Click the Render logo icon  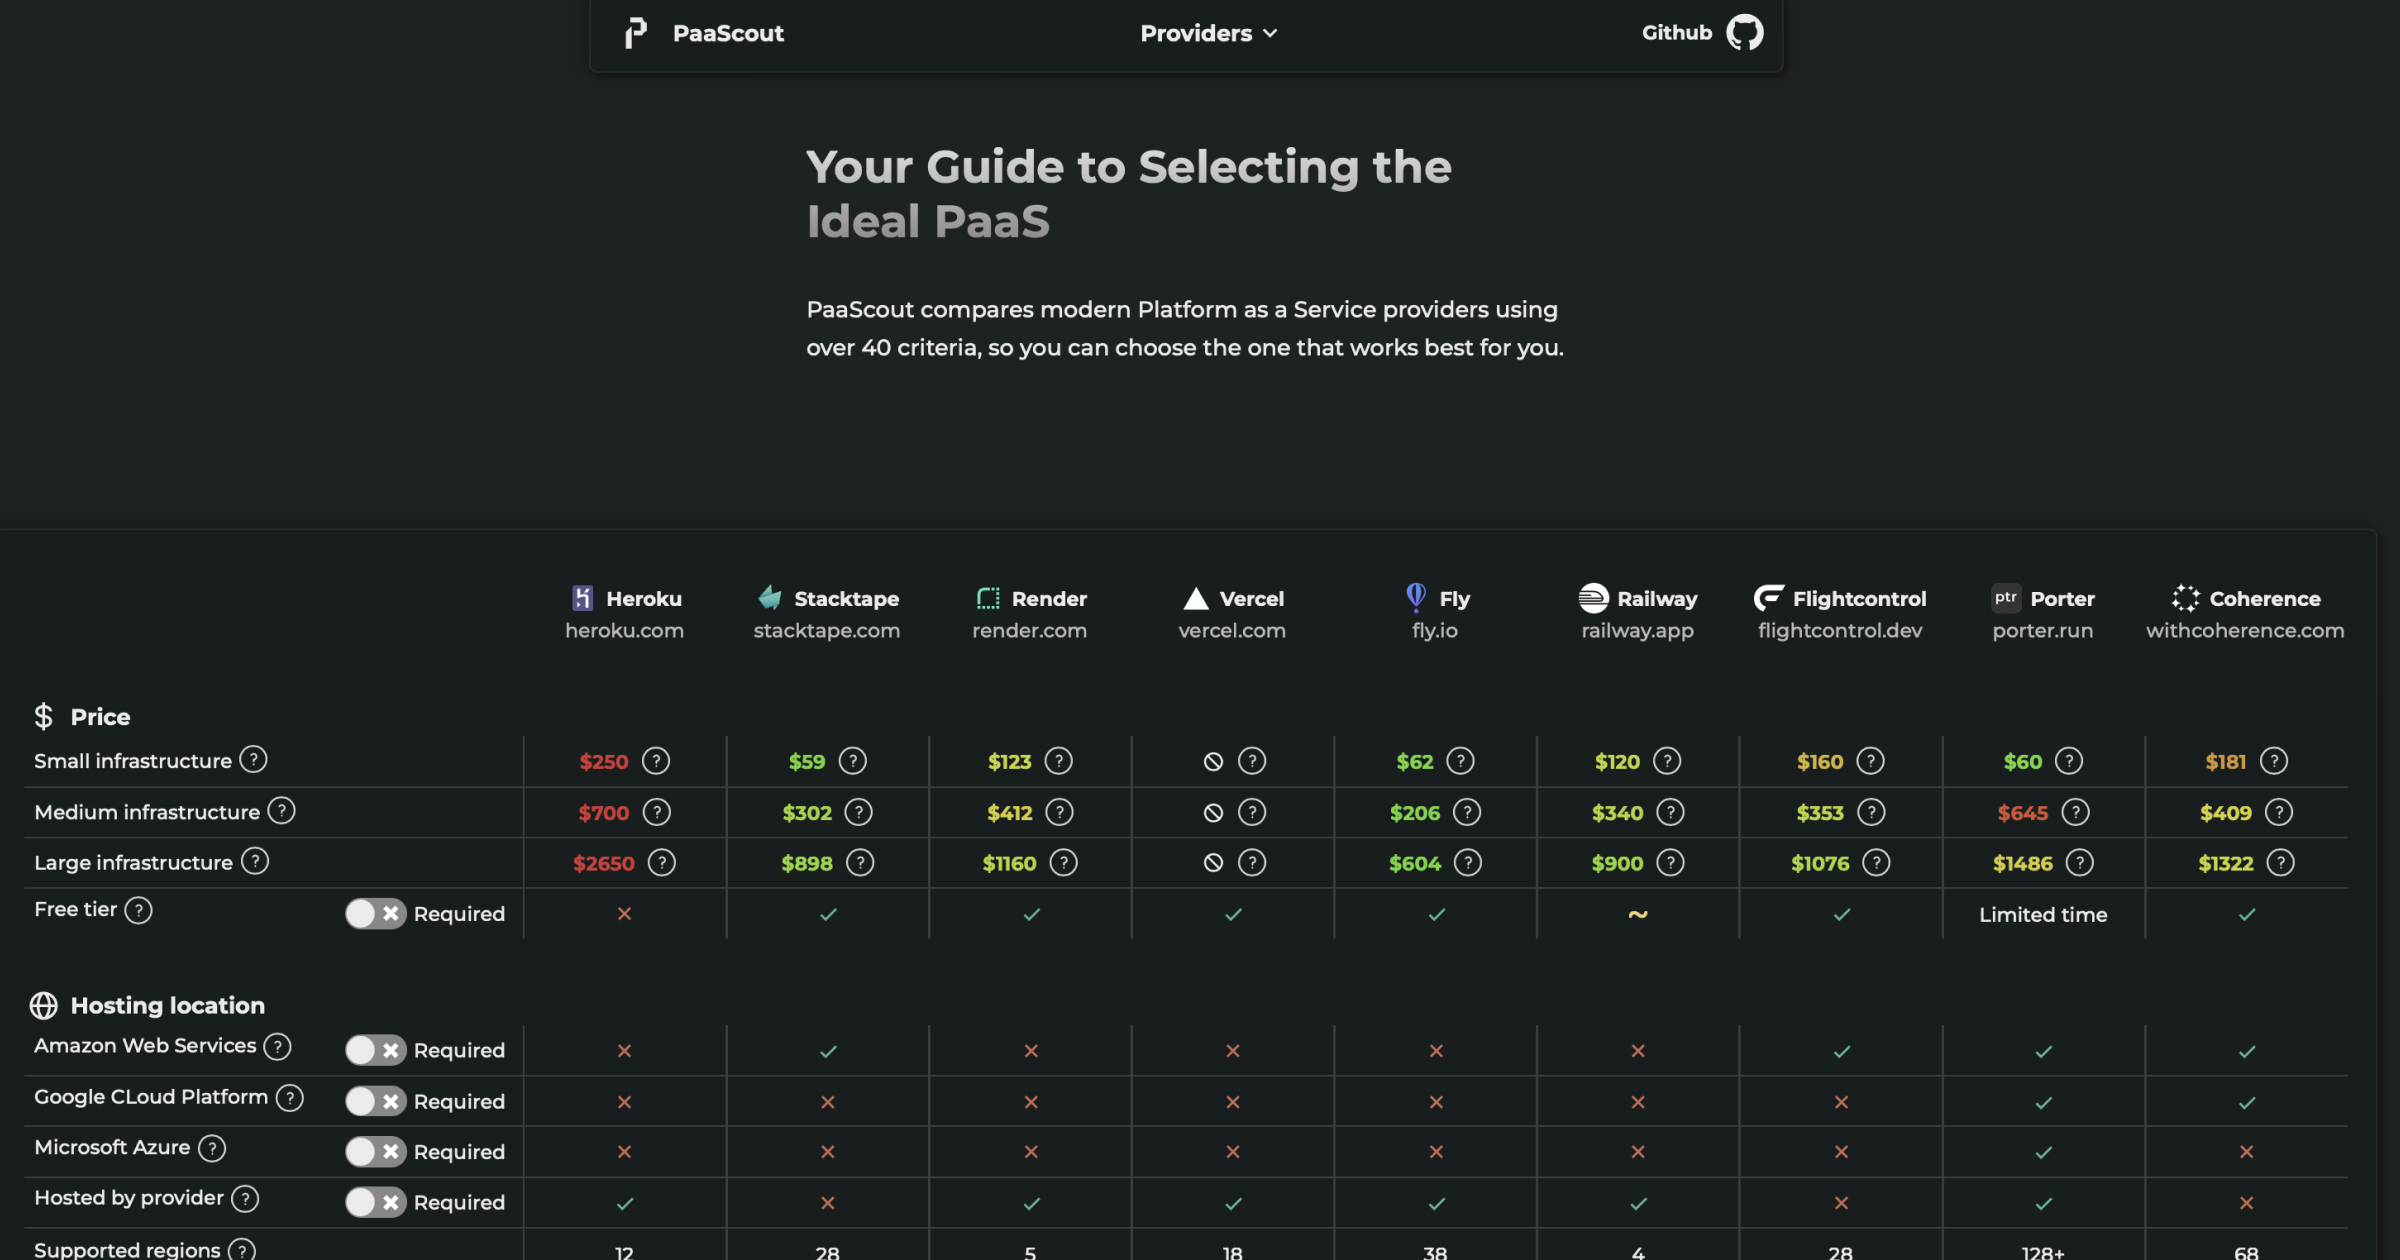(988, 598)
